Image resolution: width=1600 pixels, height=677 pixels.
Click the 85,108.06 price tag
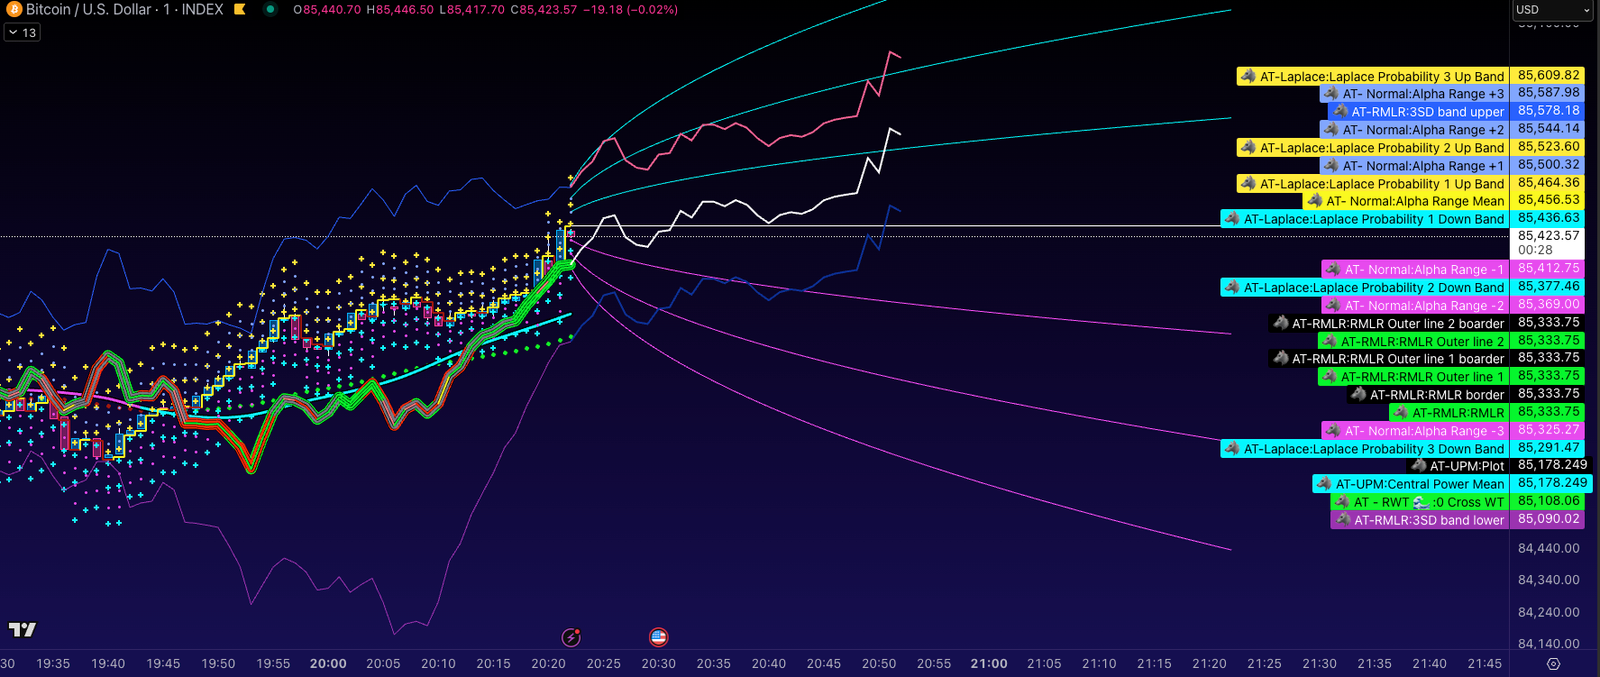pyautogui.click(x=1548, y=501)
